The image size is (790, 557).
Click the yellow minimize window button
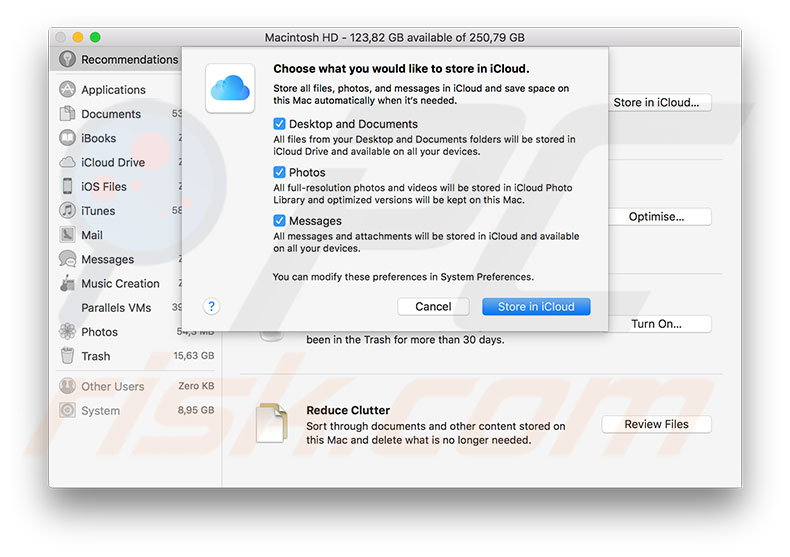coord(78,37)
